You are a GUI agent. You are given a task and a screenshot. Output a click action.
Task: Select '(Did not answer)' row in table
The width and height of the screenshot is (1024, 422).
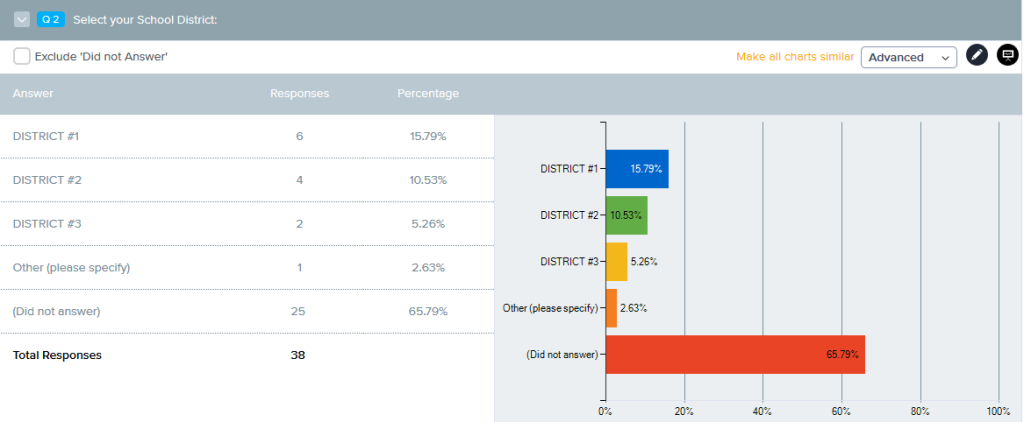click(x=56, y=311)
